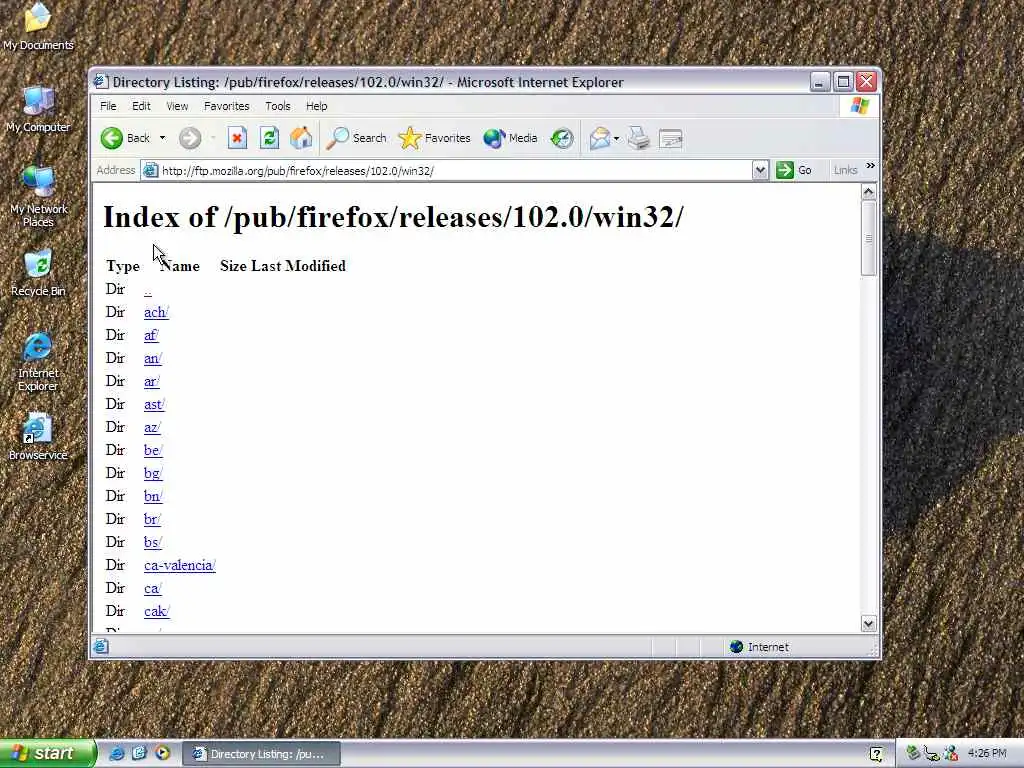Click the Mail envelope icon
This screenshot has height=768, width=1024.
pos(600,138)
